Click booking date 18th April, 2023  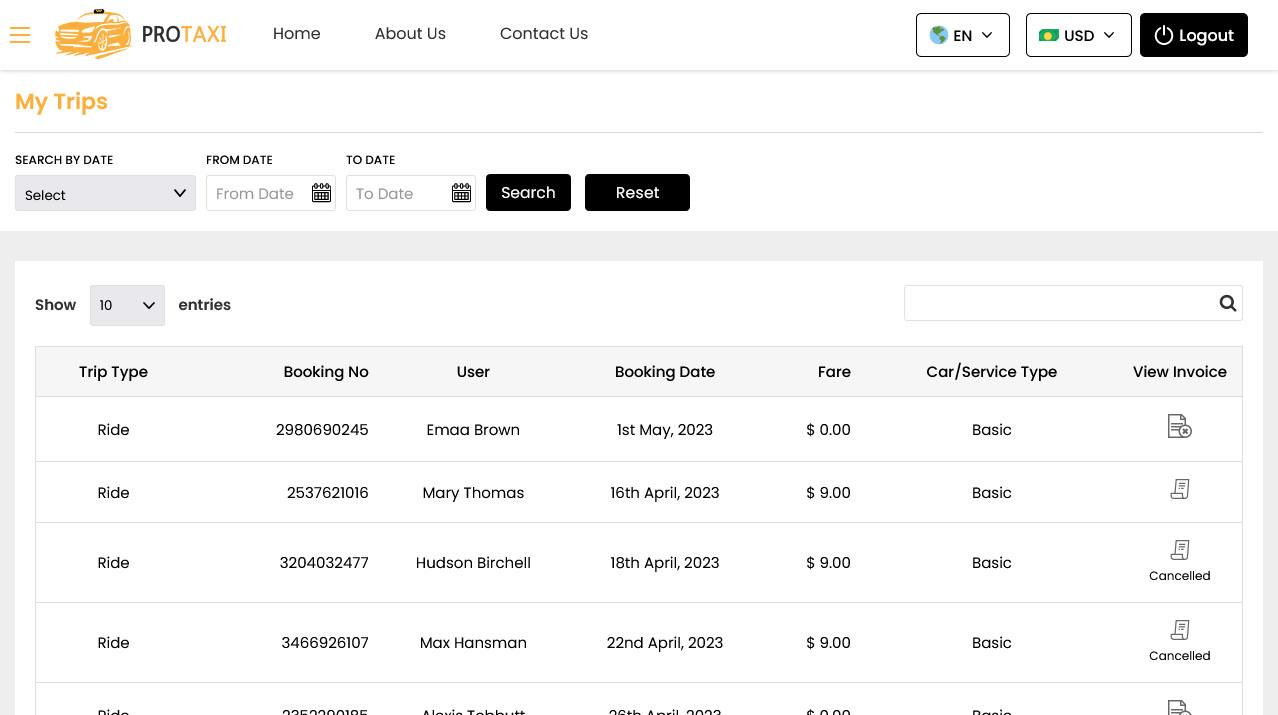665,563
